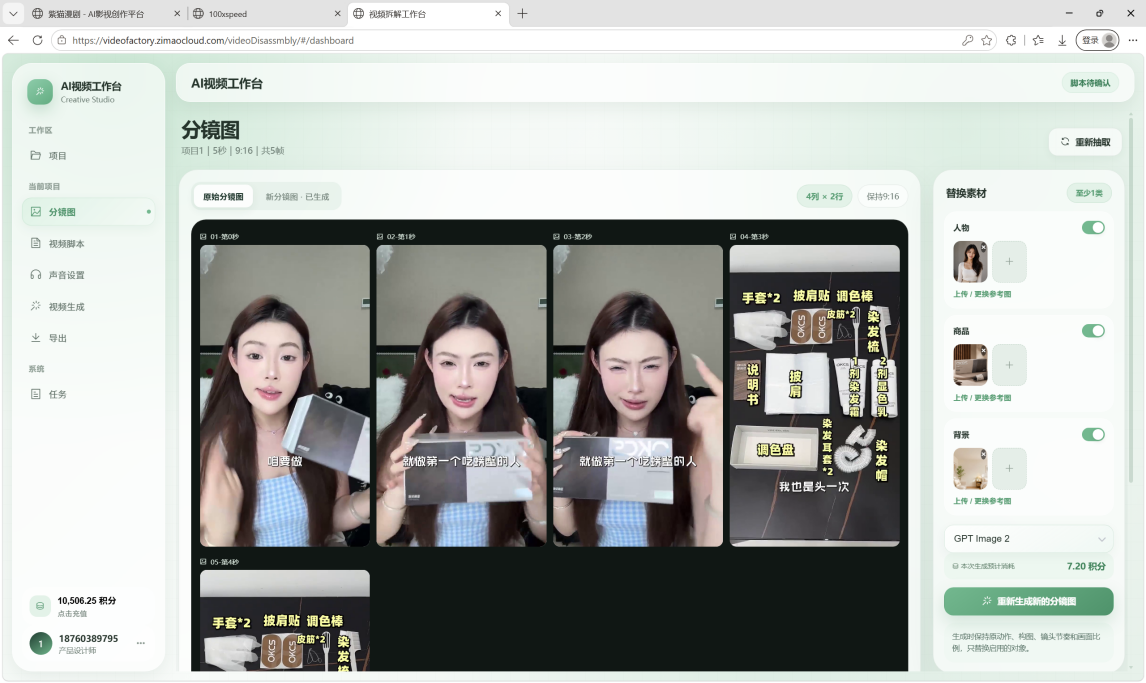Select the 商品 reference thumbnail
The width and height of the screenshot is (1146, 683).
[x=970, y=365]
